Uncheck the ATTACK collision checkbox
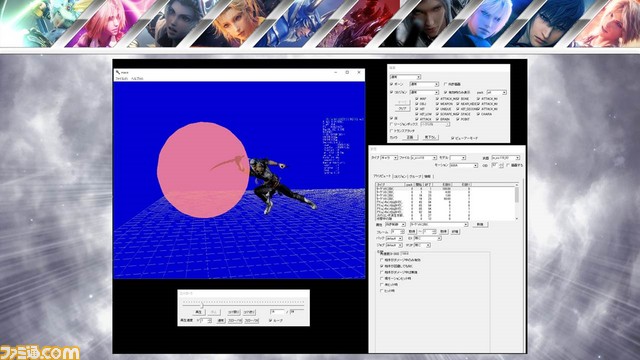Screen dimensions: 640x360 click(x=417, y=119)
